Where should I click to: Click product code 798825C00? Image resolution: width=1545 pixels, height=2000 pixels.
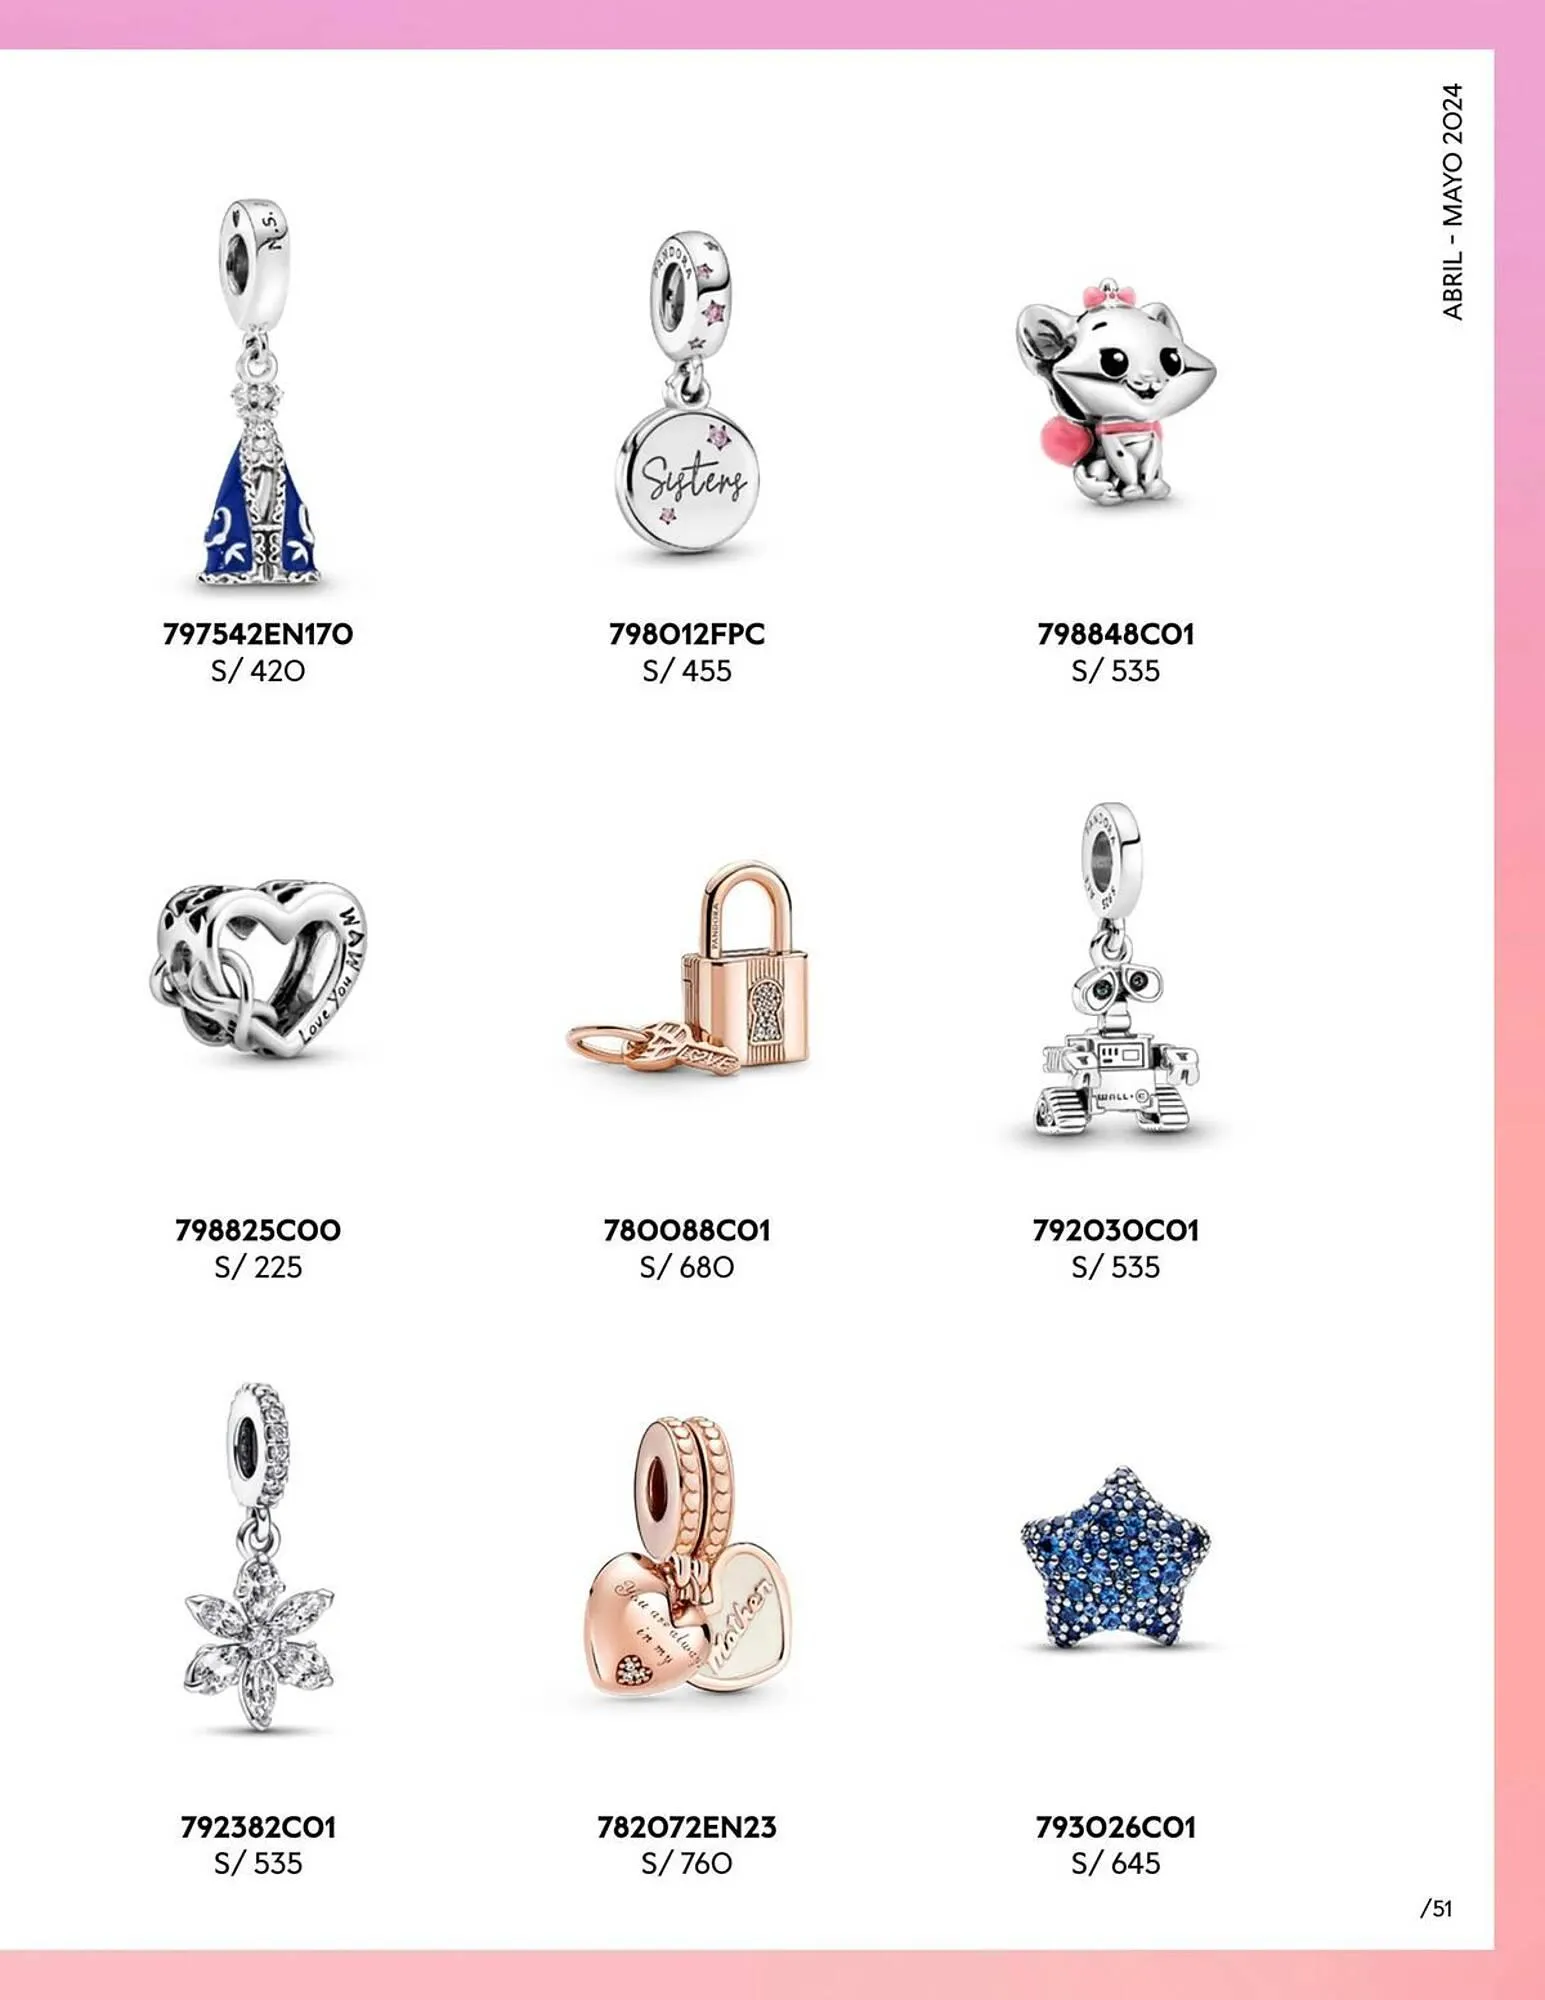[258, 1230]
